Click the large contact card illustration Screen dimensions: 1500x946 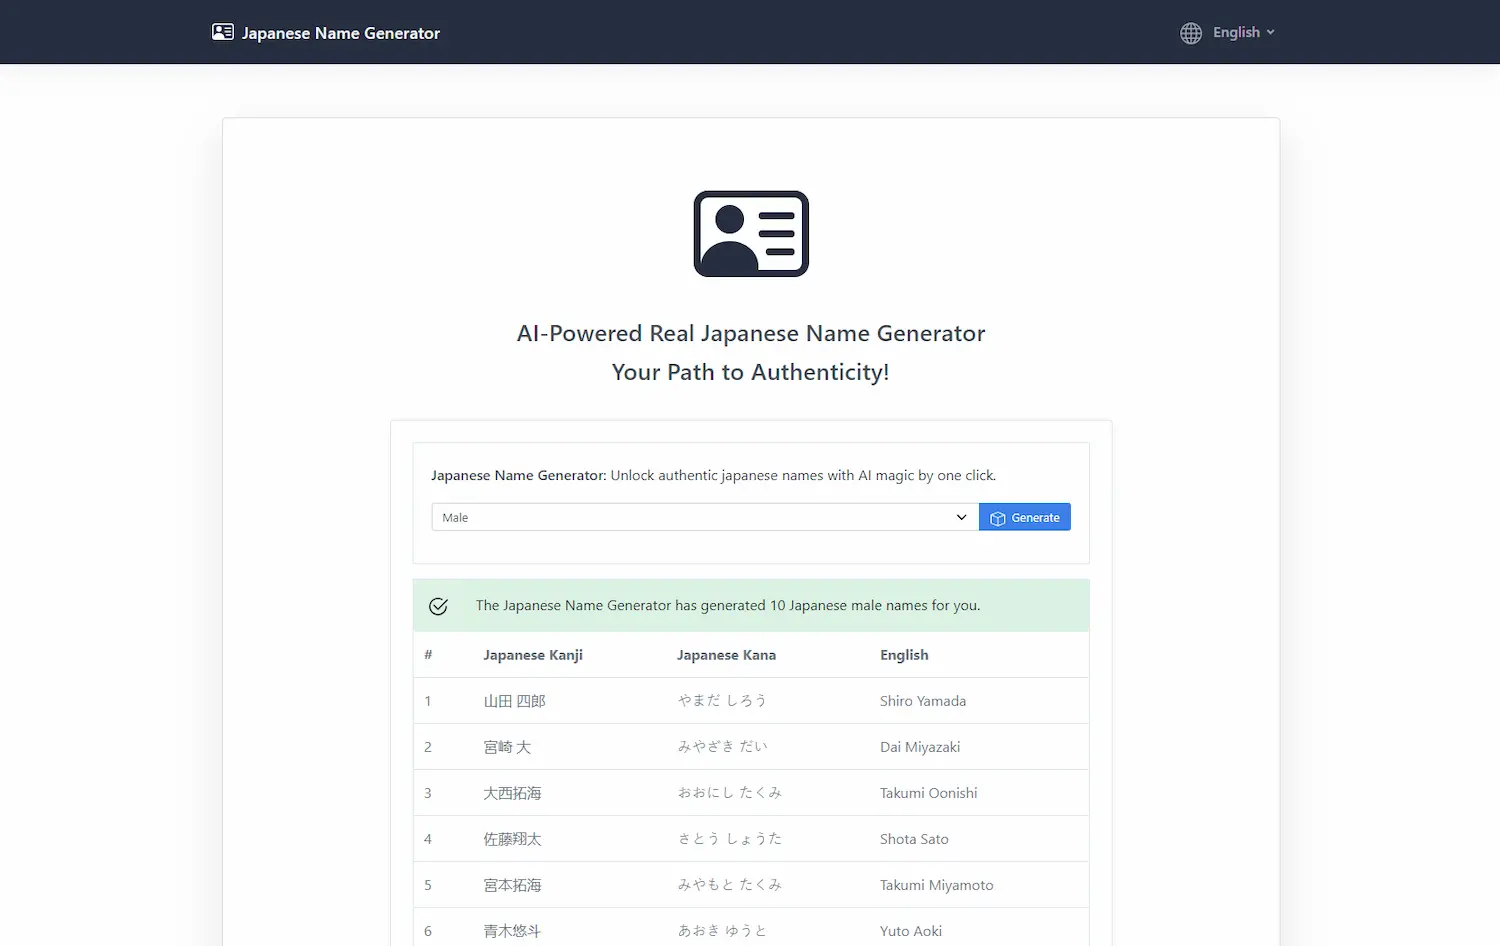[x=750, y=233]
